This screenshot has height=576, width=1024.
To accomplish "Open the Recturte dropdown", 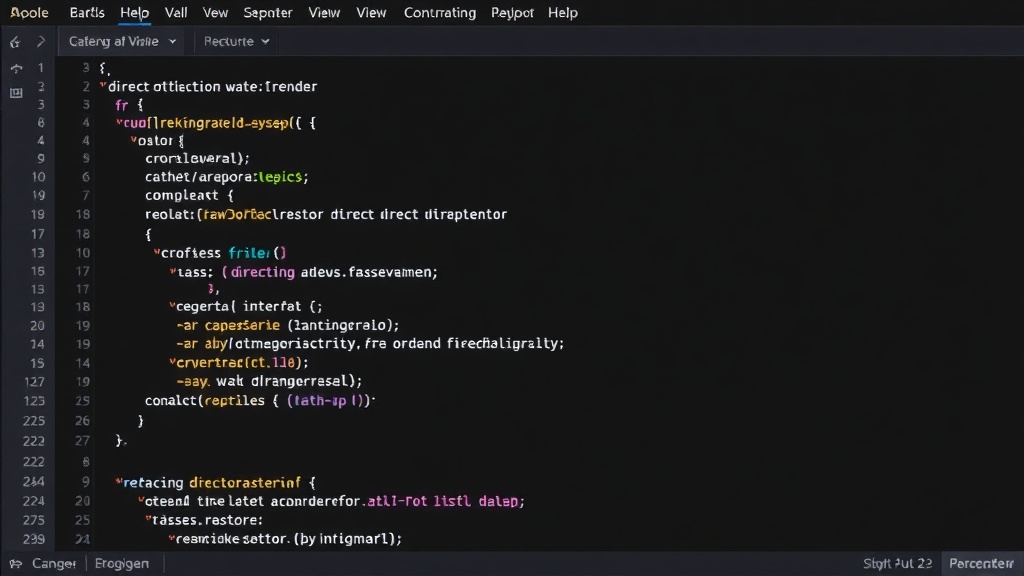I will 236,41.
